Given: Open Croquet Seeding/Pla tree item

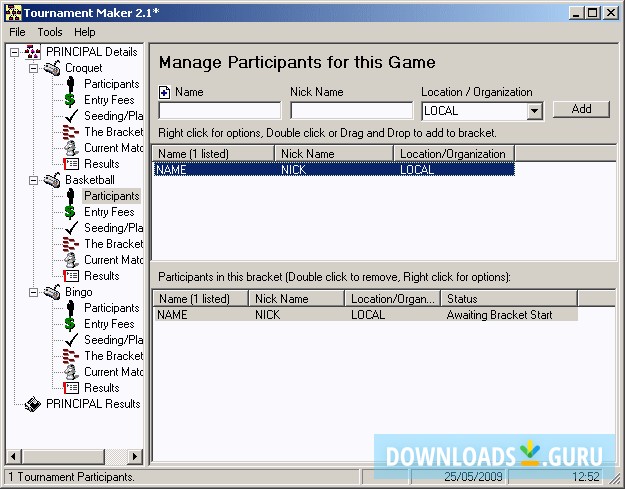Looking at the screenshot, I should (113, 116).
